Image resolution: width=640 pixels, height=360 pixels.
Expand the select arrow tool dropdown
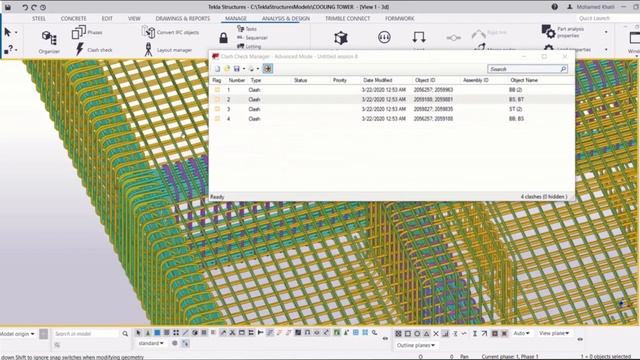(x=16, y=32)
